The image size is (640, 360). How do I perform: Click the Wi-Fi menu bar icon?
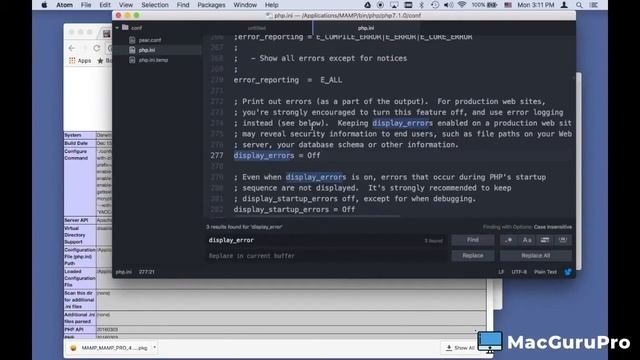462,5
